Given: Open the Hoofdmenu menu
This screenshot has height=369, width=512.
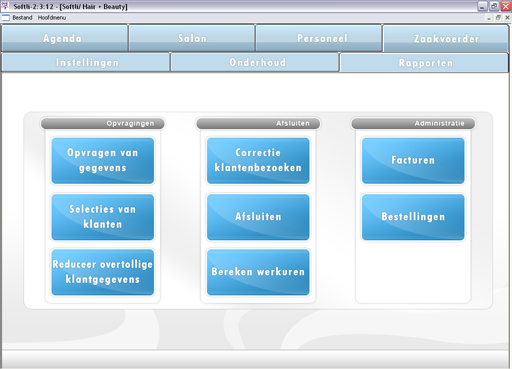Looking at the screenshot, I should 52,18.
